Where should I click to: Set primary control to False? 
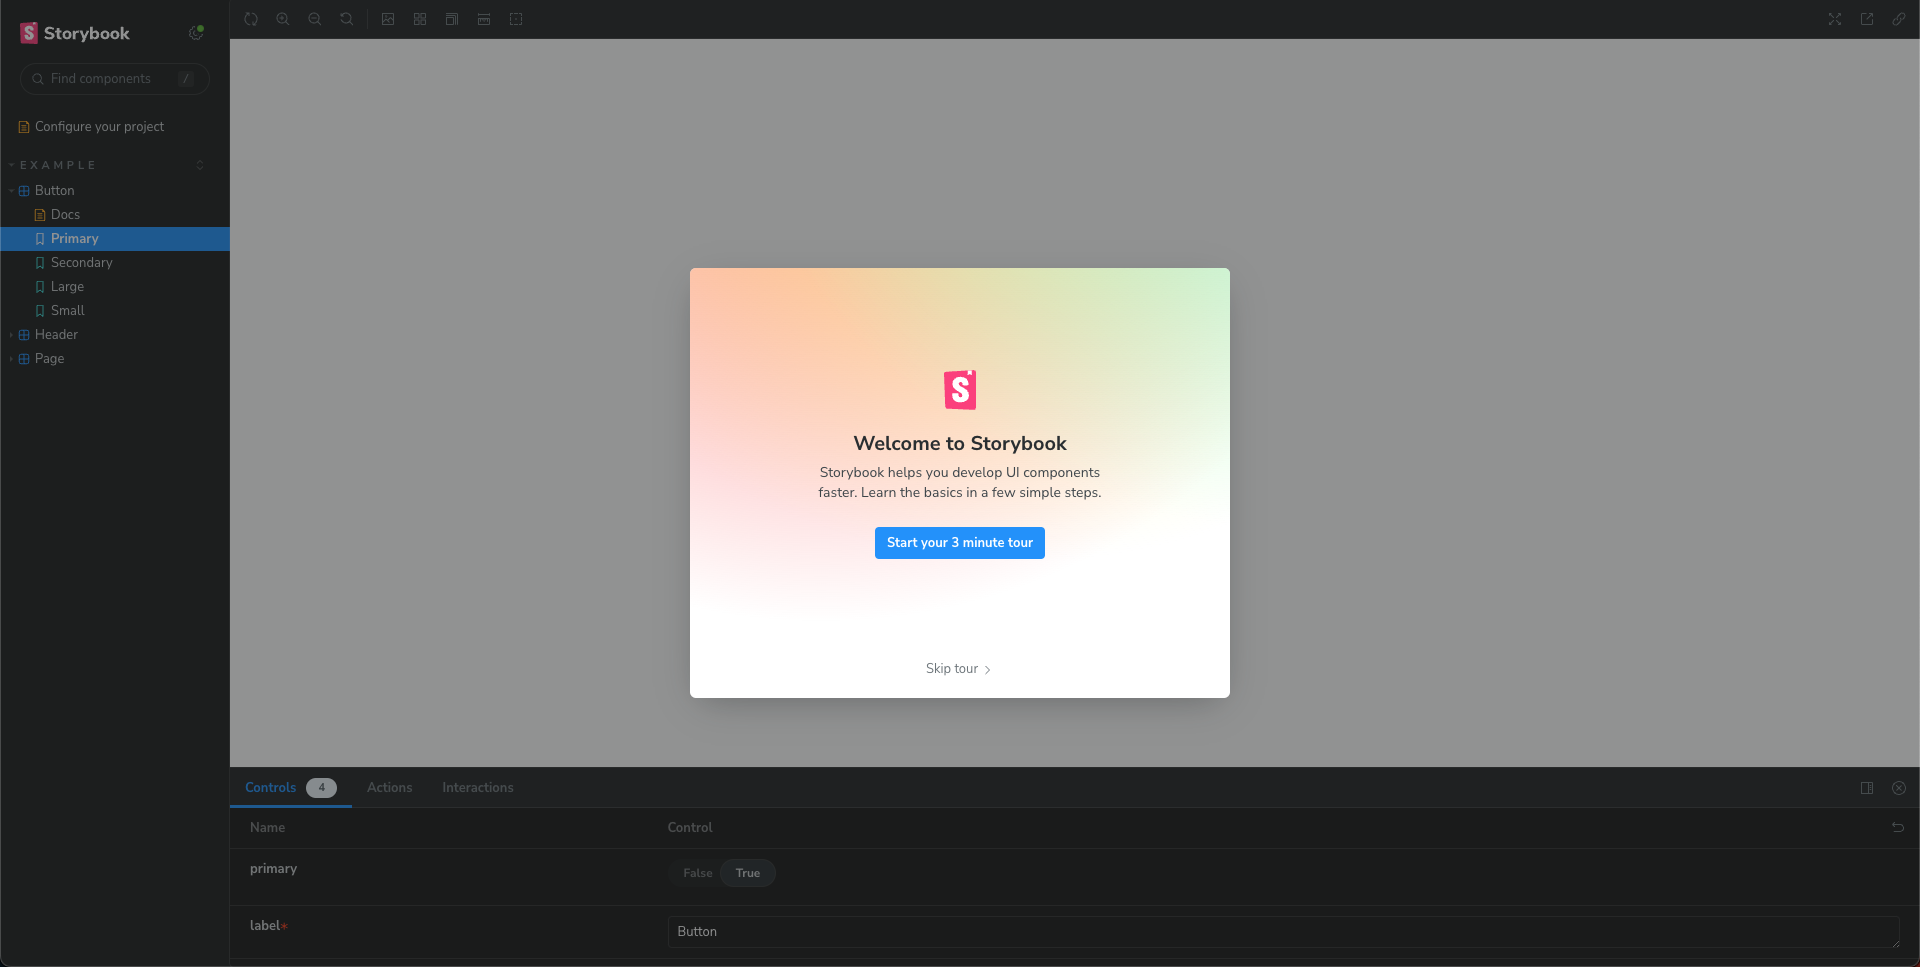[x=697, y=873]
